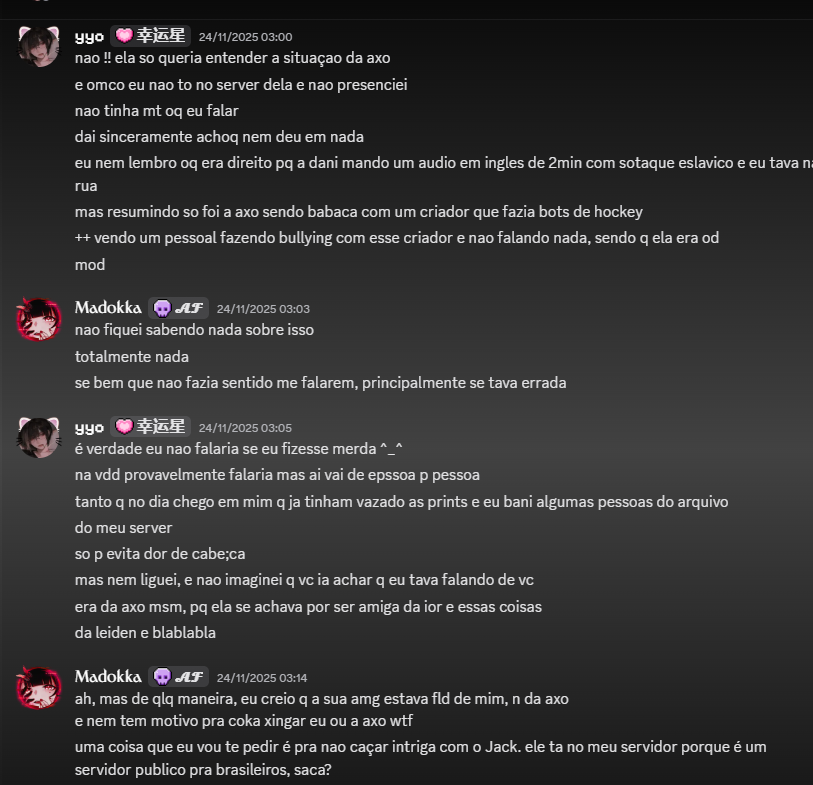
Task: Click the 24/11/2025 03:00 timestamp
Action: [245, 37]
